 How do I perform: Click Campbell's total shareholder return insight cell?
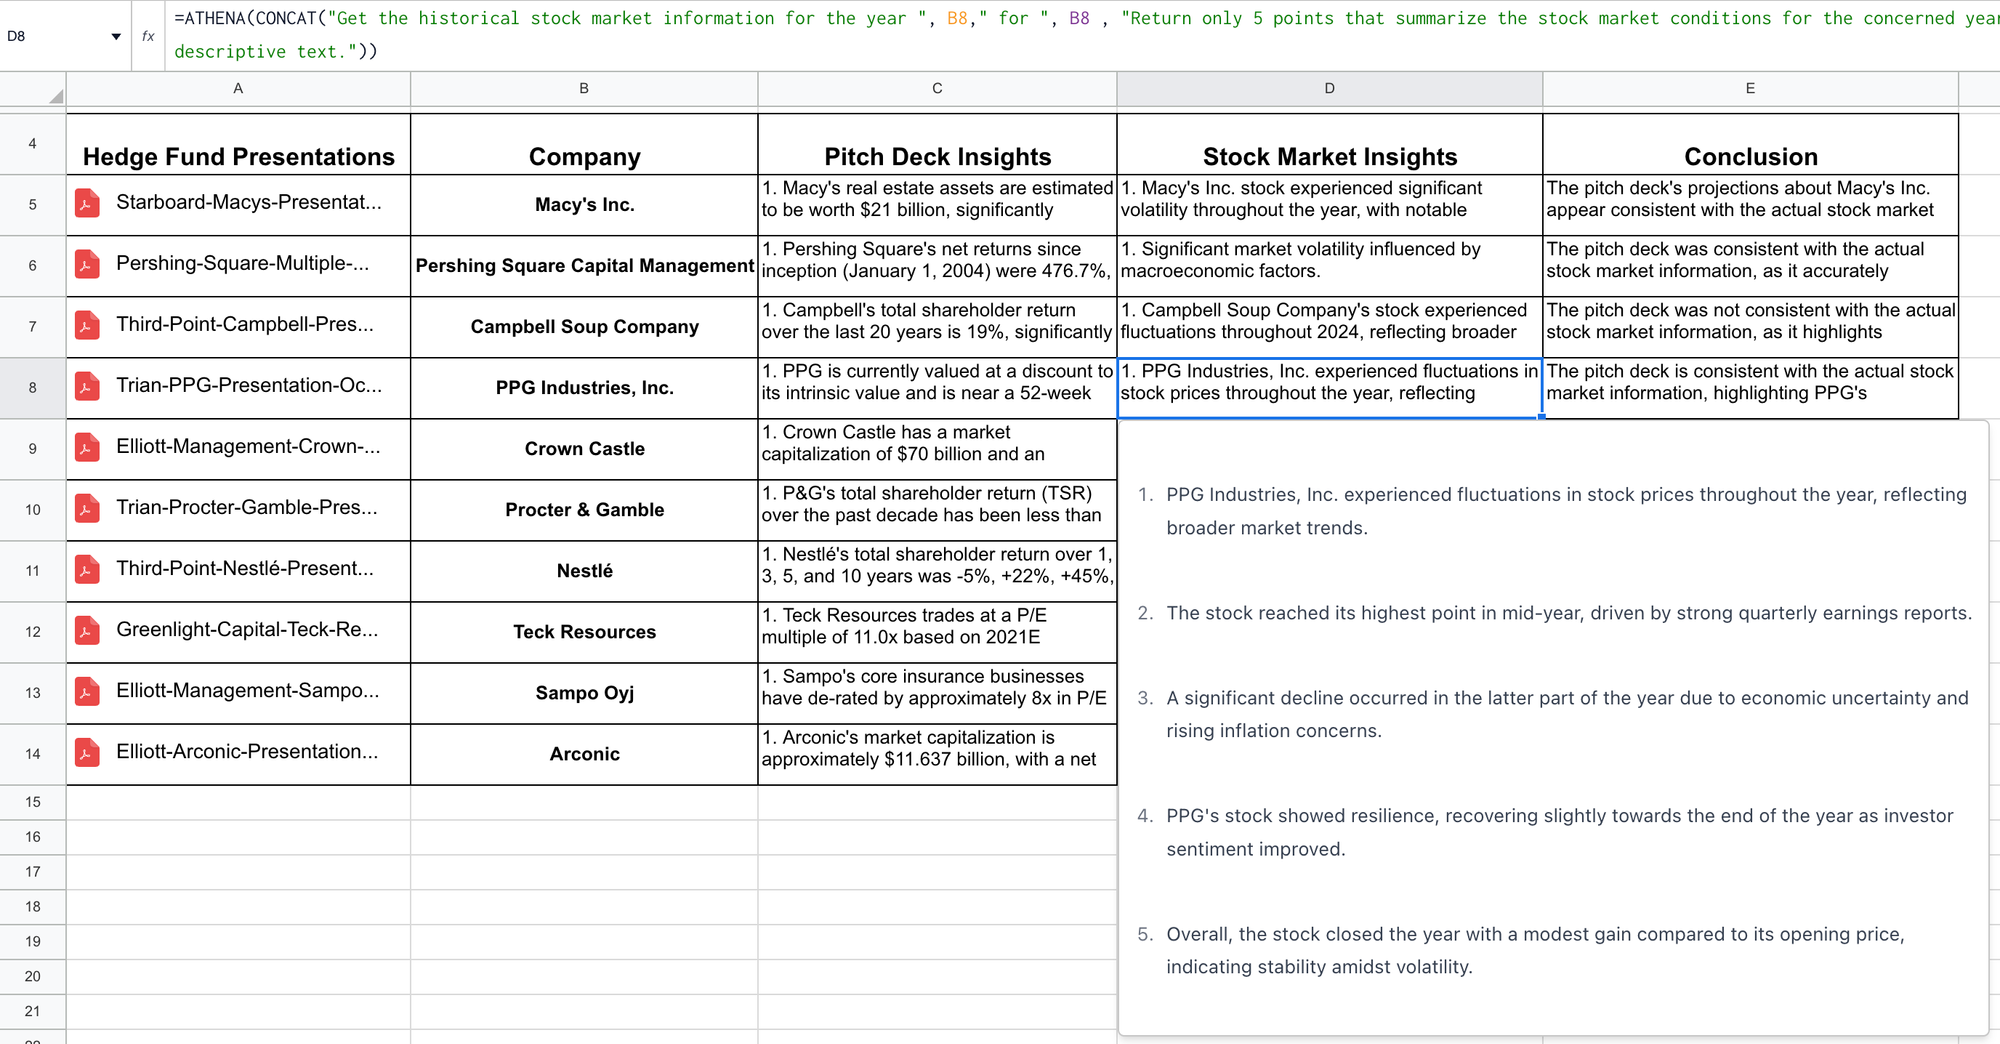(937, 327)
